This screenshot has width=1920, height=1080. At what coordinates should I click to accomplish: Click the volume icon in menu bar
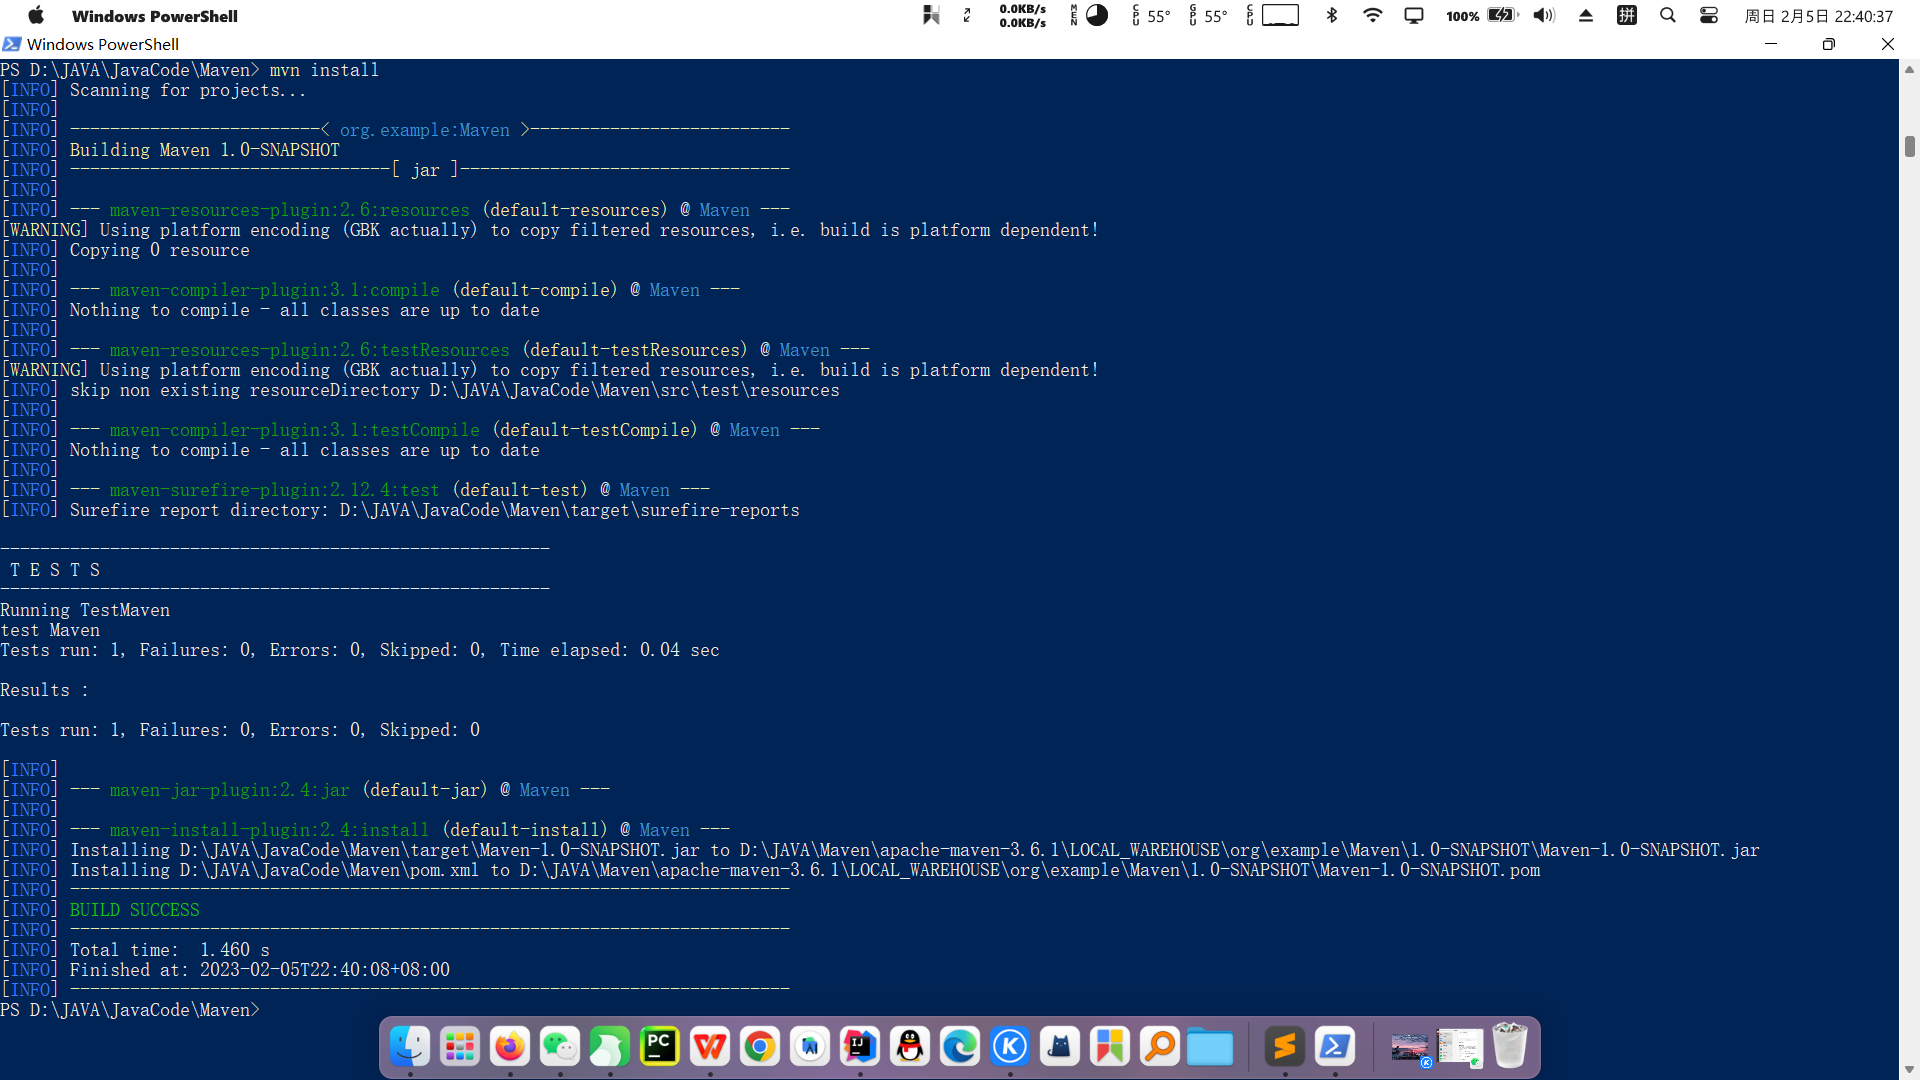(1545, 15)
